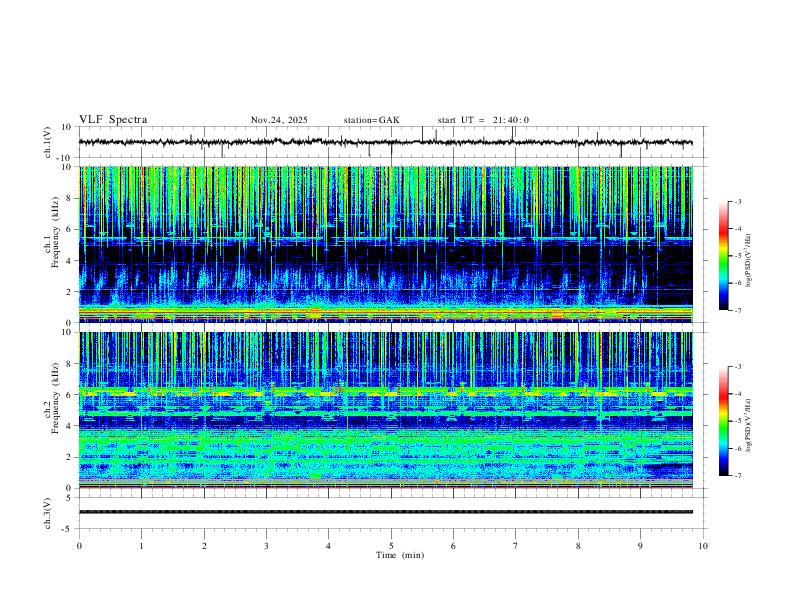
Task: Click the "-4" value on ch.2 color bar
Action: [737, 394]
